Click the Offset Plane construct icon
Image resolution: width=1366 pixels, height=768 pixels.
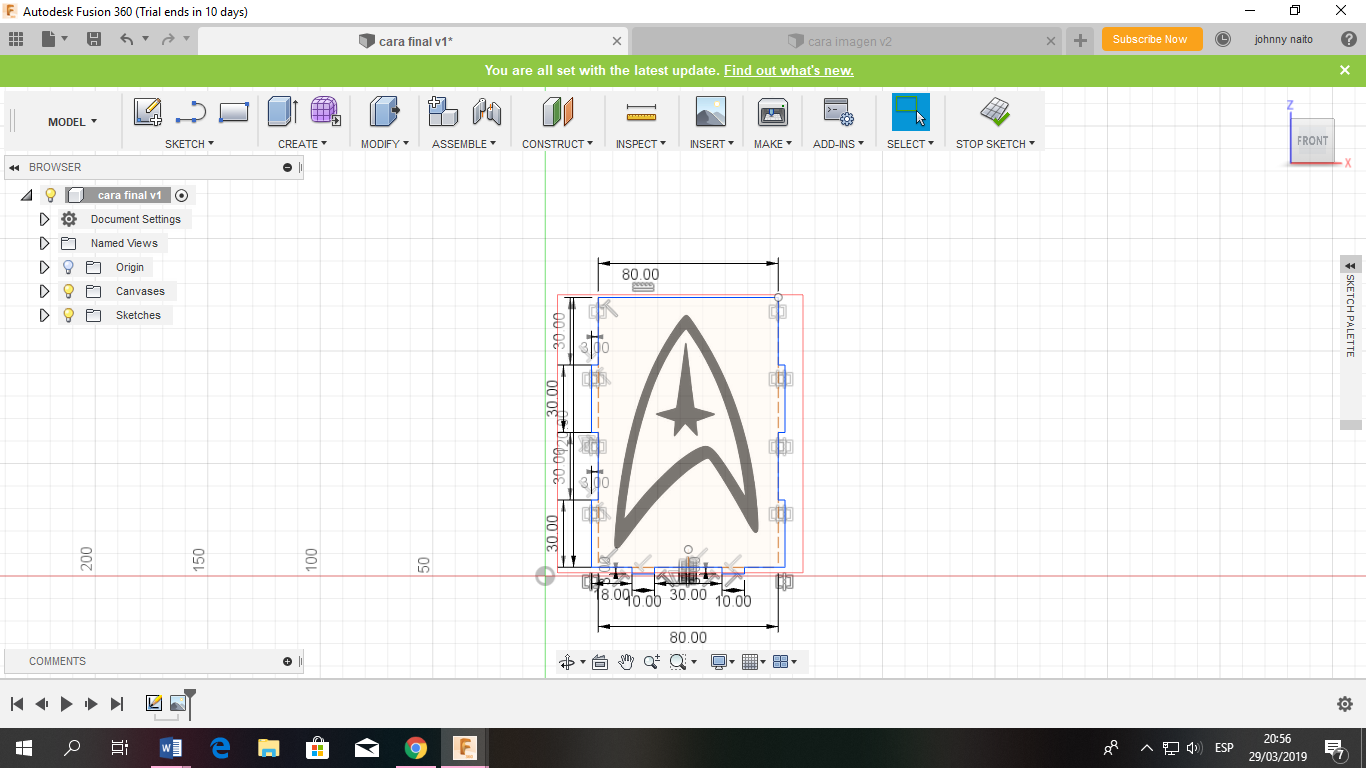tap(558, 111)
